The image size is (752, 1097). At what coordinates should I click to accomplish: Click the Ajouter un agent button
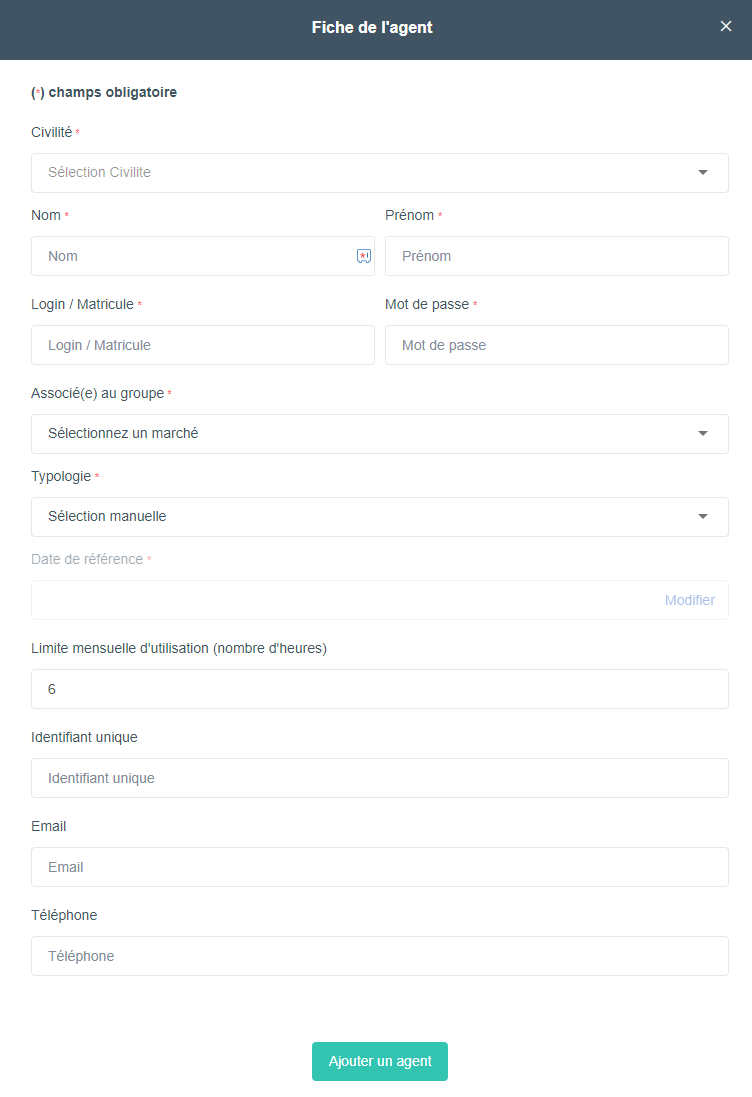[380, 1061]
